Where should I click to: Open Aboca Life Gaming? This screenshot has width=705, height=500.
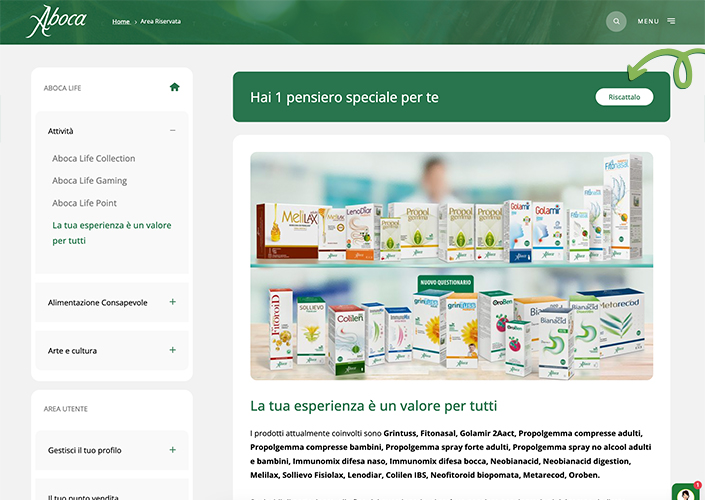89,180
